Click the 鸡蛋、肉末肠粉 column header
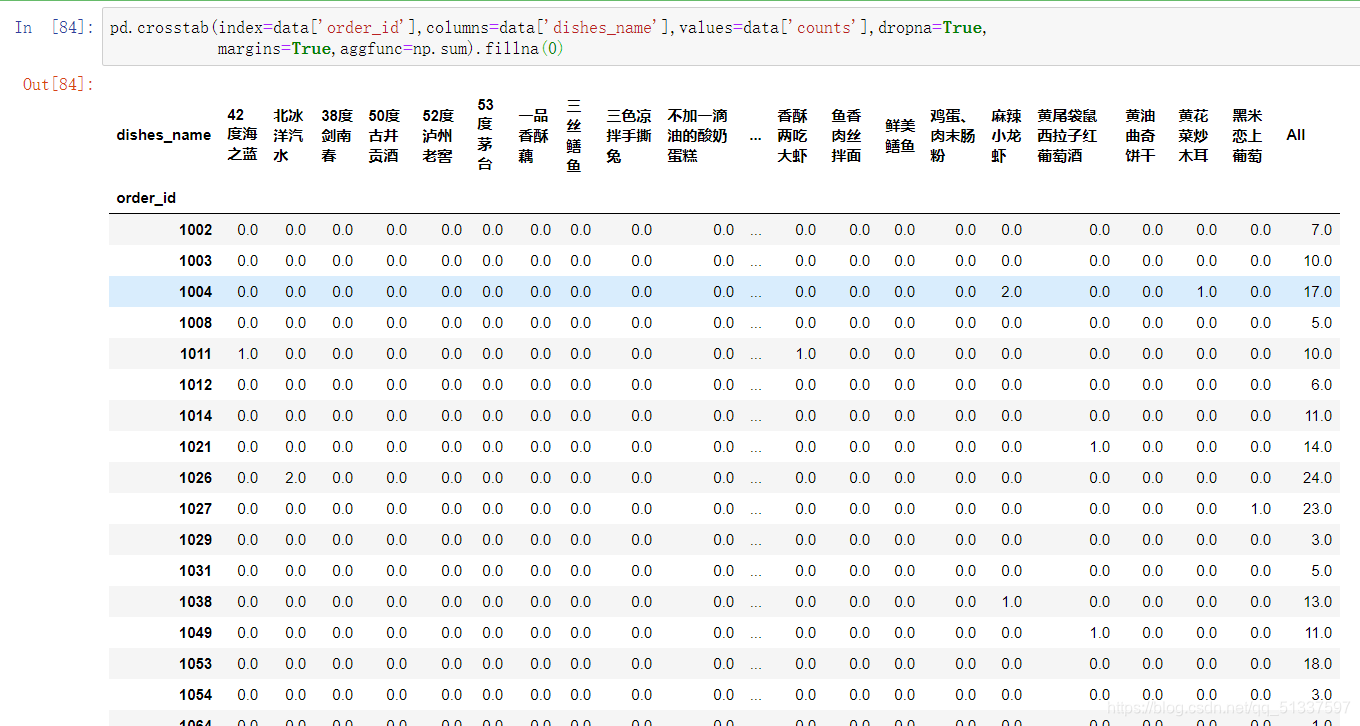The image size is (1360, 726). [953, 135]
